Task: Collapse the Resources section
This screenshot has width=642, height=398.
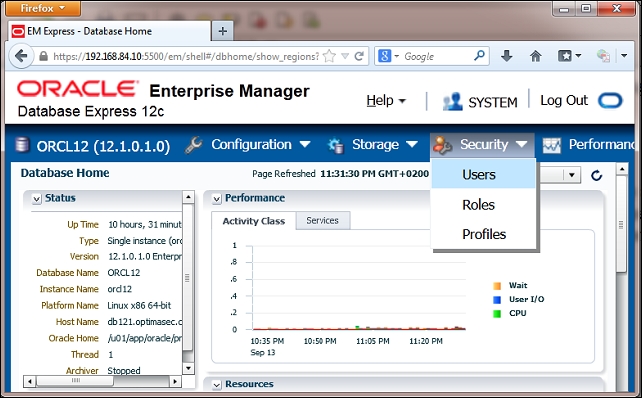Action: pyautogui.click(x=217, y=385)
